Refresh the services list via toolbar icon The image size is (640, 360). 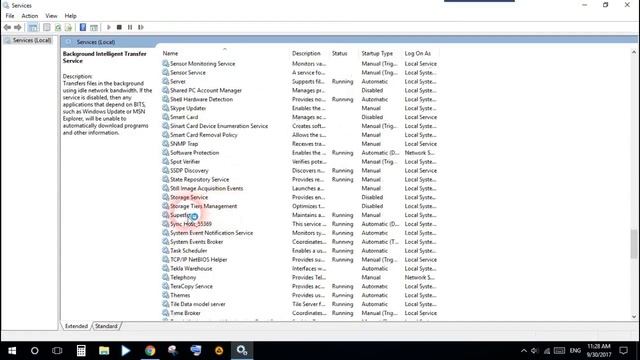click(x=58, y=27)
